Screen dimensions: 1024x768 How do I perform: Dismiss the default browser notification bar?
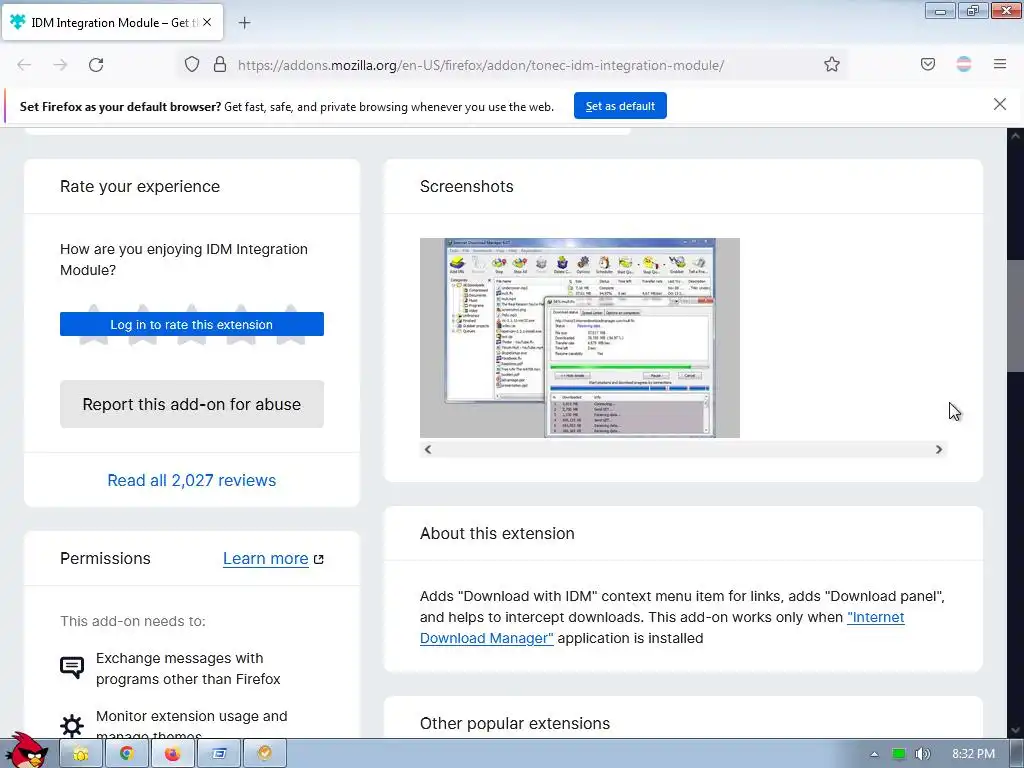999,104
